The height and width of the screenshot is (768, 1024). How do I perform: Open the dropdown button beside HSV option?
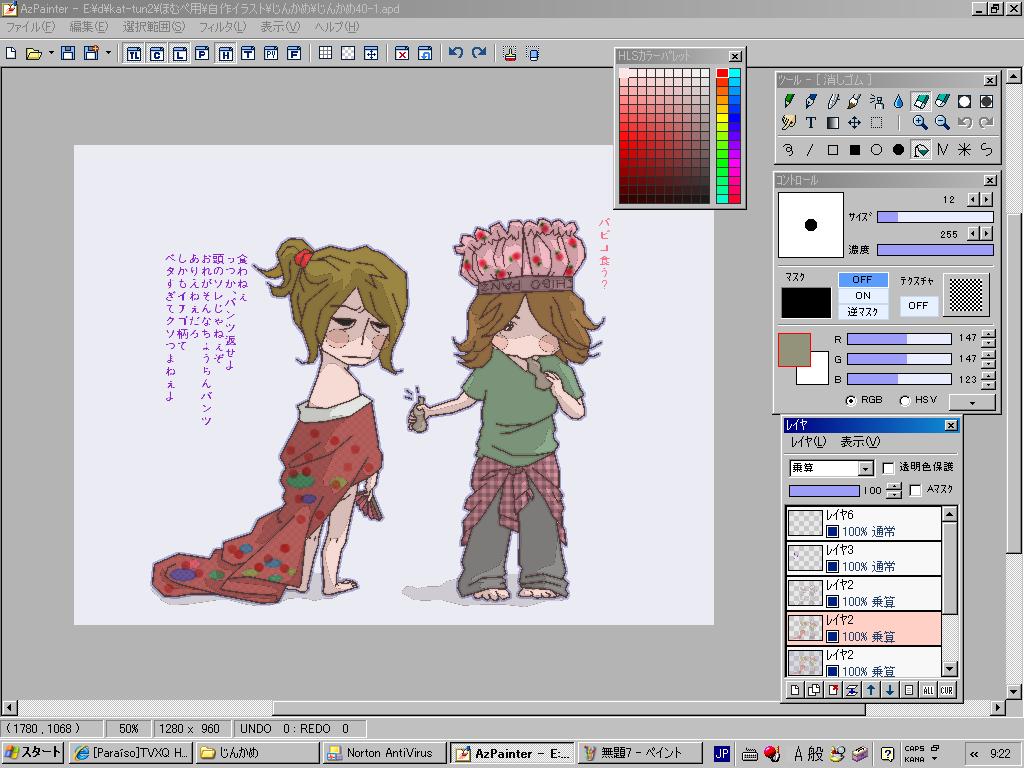(972, 401)
